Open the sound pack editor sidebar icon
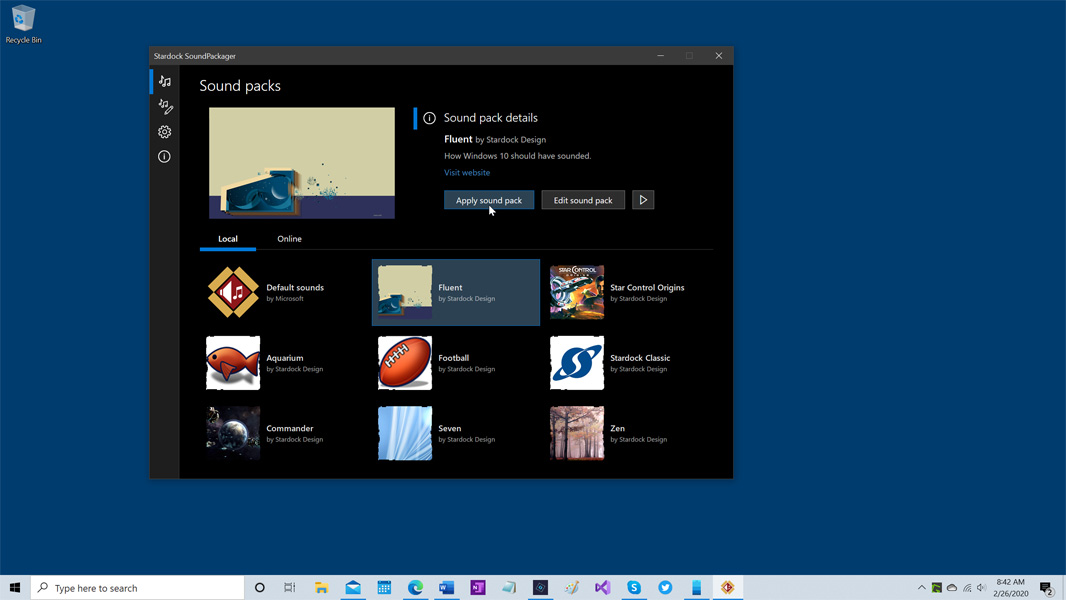Screen dimensions: 1066x600 pos(165,106)
